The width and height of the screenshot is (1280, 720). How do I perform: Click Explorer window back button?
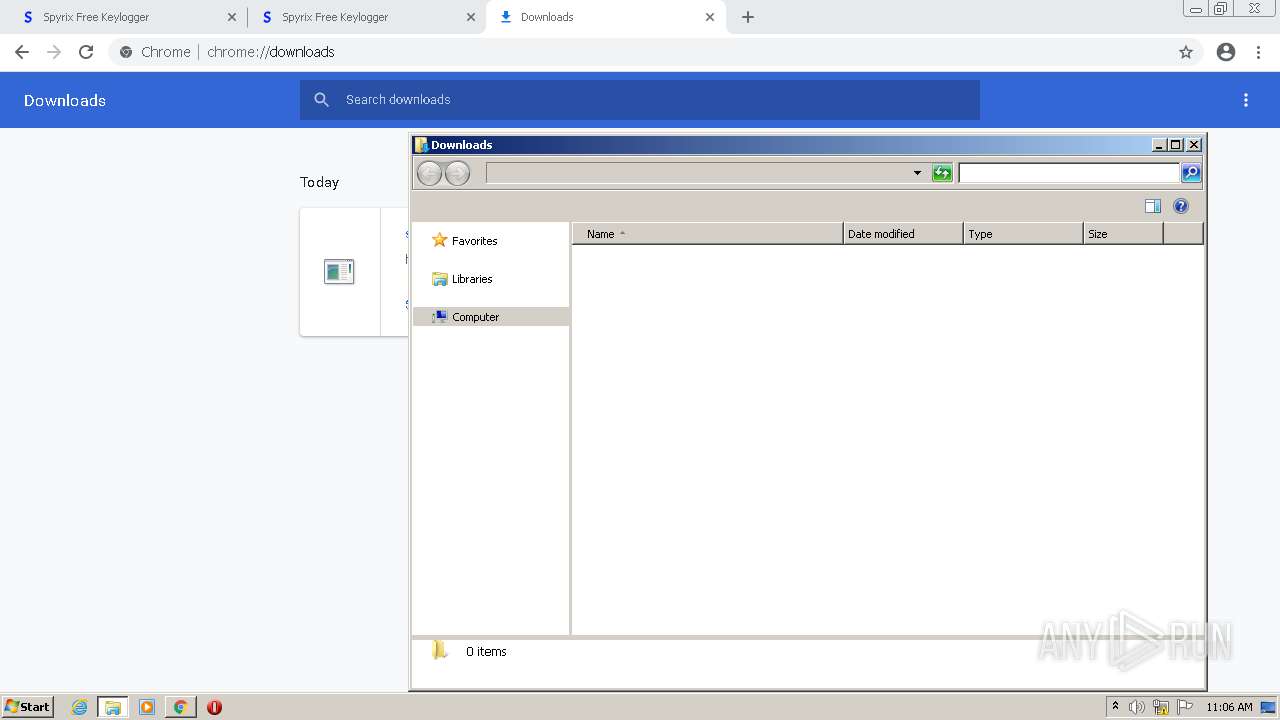pyautogui.click(x=429, y=173)
